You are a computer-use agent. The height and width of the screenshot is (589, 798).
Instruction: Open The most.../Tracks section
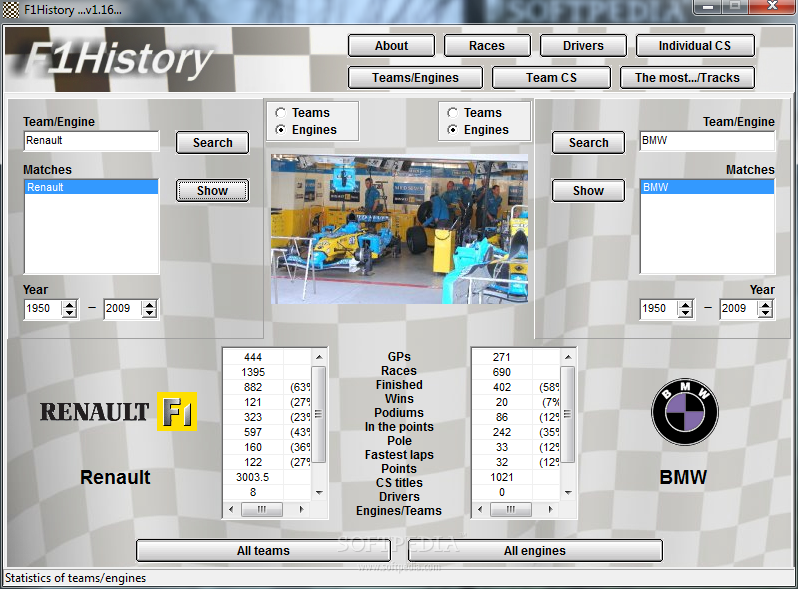(x=687, y=78)
